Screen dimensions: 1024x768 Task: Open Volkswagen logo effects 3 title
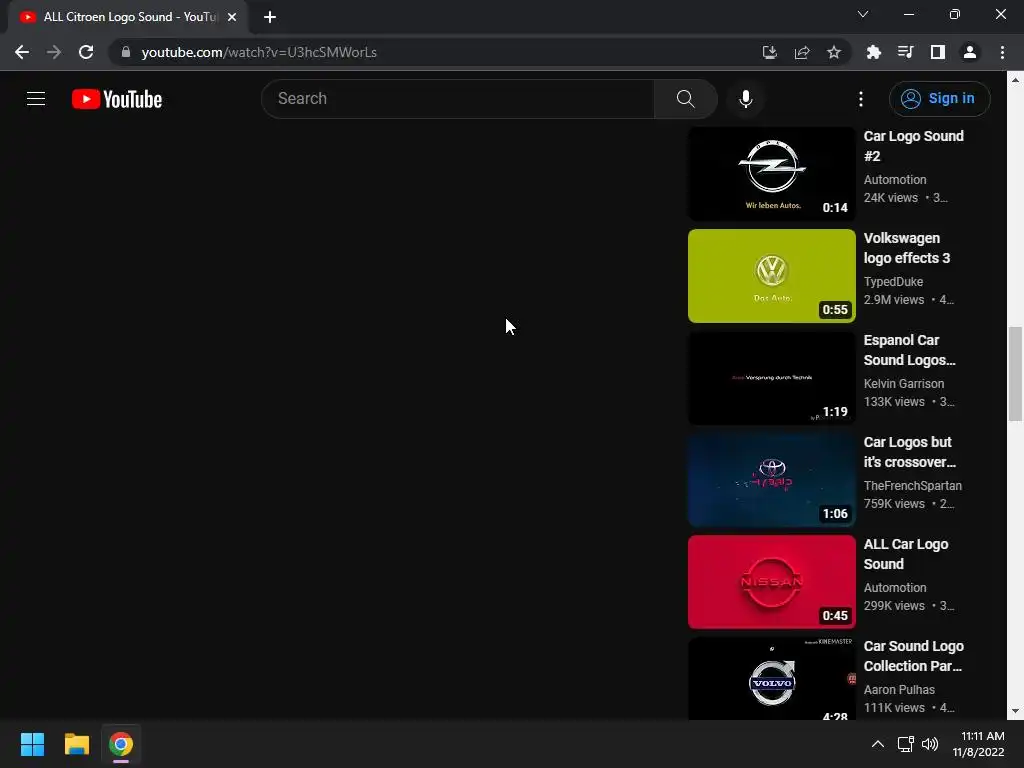[x=906, y=248]
